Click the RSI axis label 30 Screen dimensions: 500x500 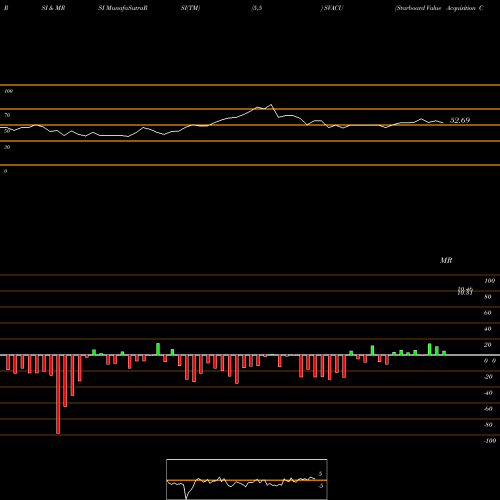(7, 147)
